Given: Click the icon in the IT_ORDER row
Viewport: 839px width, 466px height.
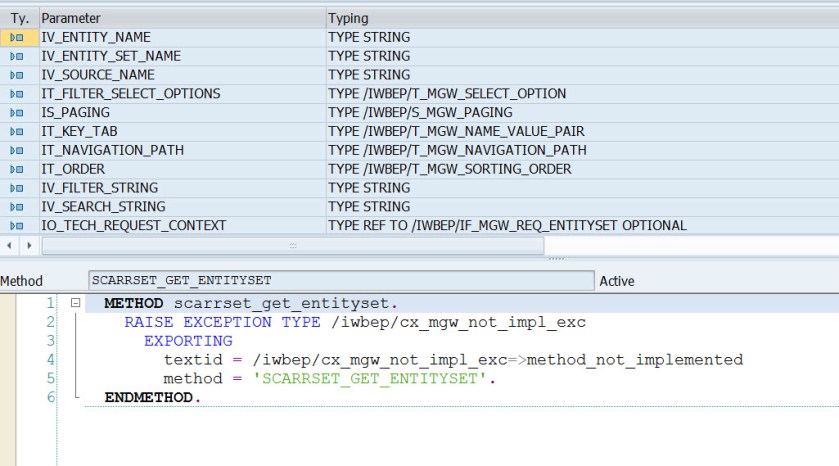Looking at the screenshot, I should [16, 169].
